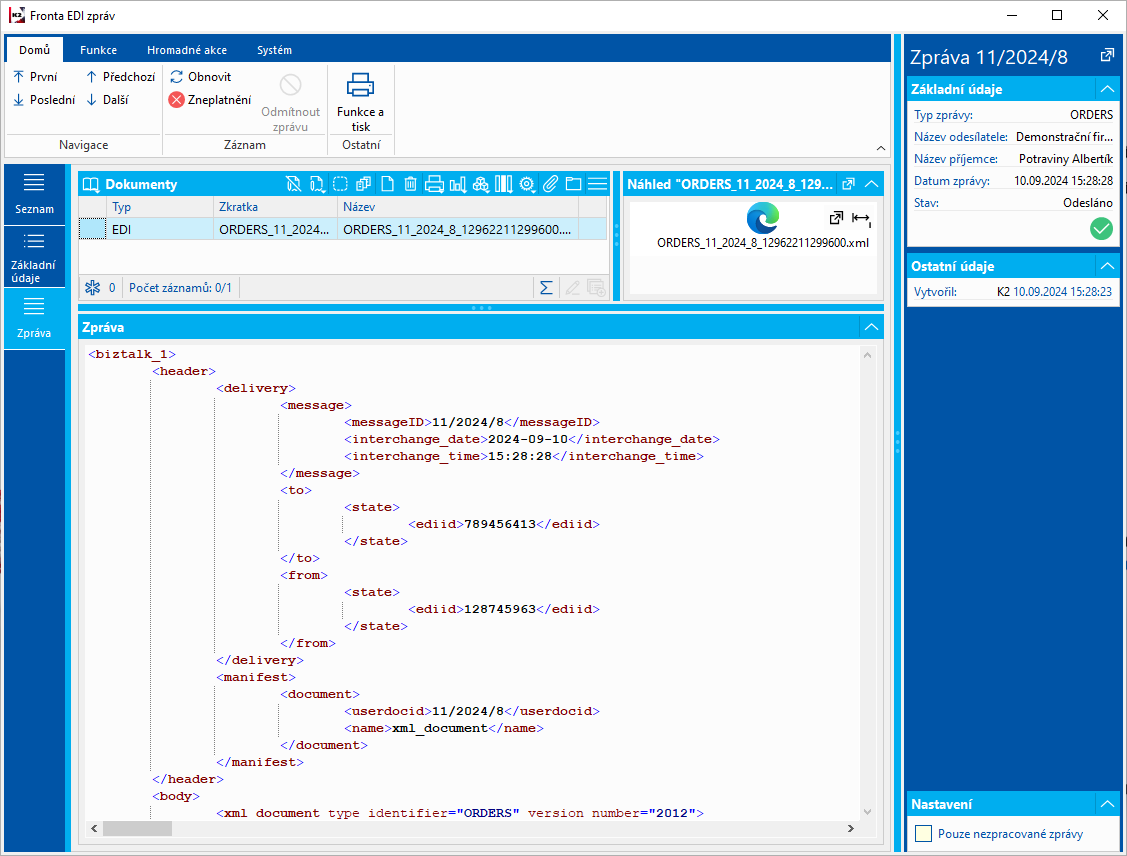Viewport: 1127px width, 856px height.
Task: Click the print icon in the Dokumenty toolbar
Action: 434,184
